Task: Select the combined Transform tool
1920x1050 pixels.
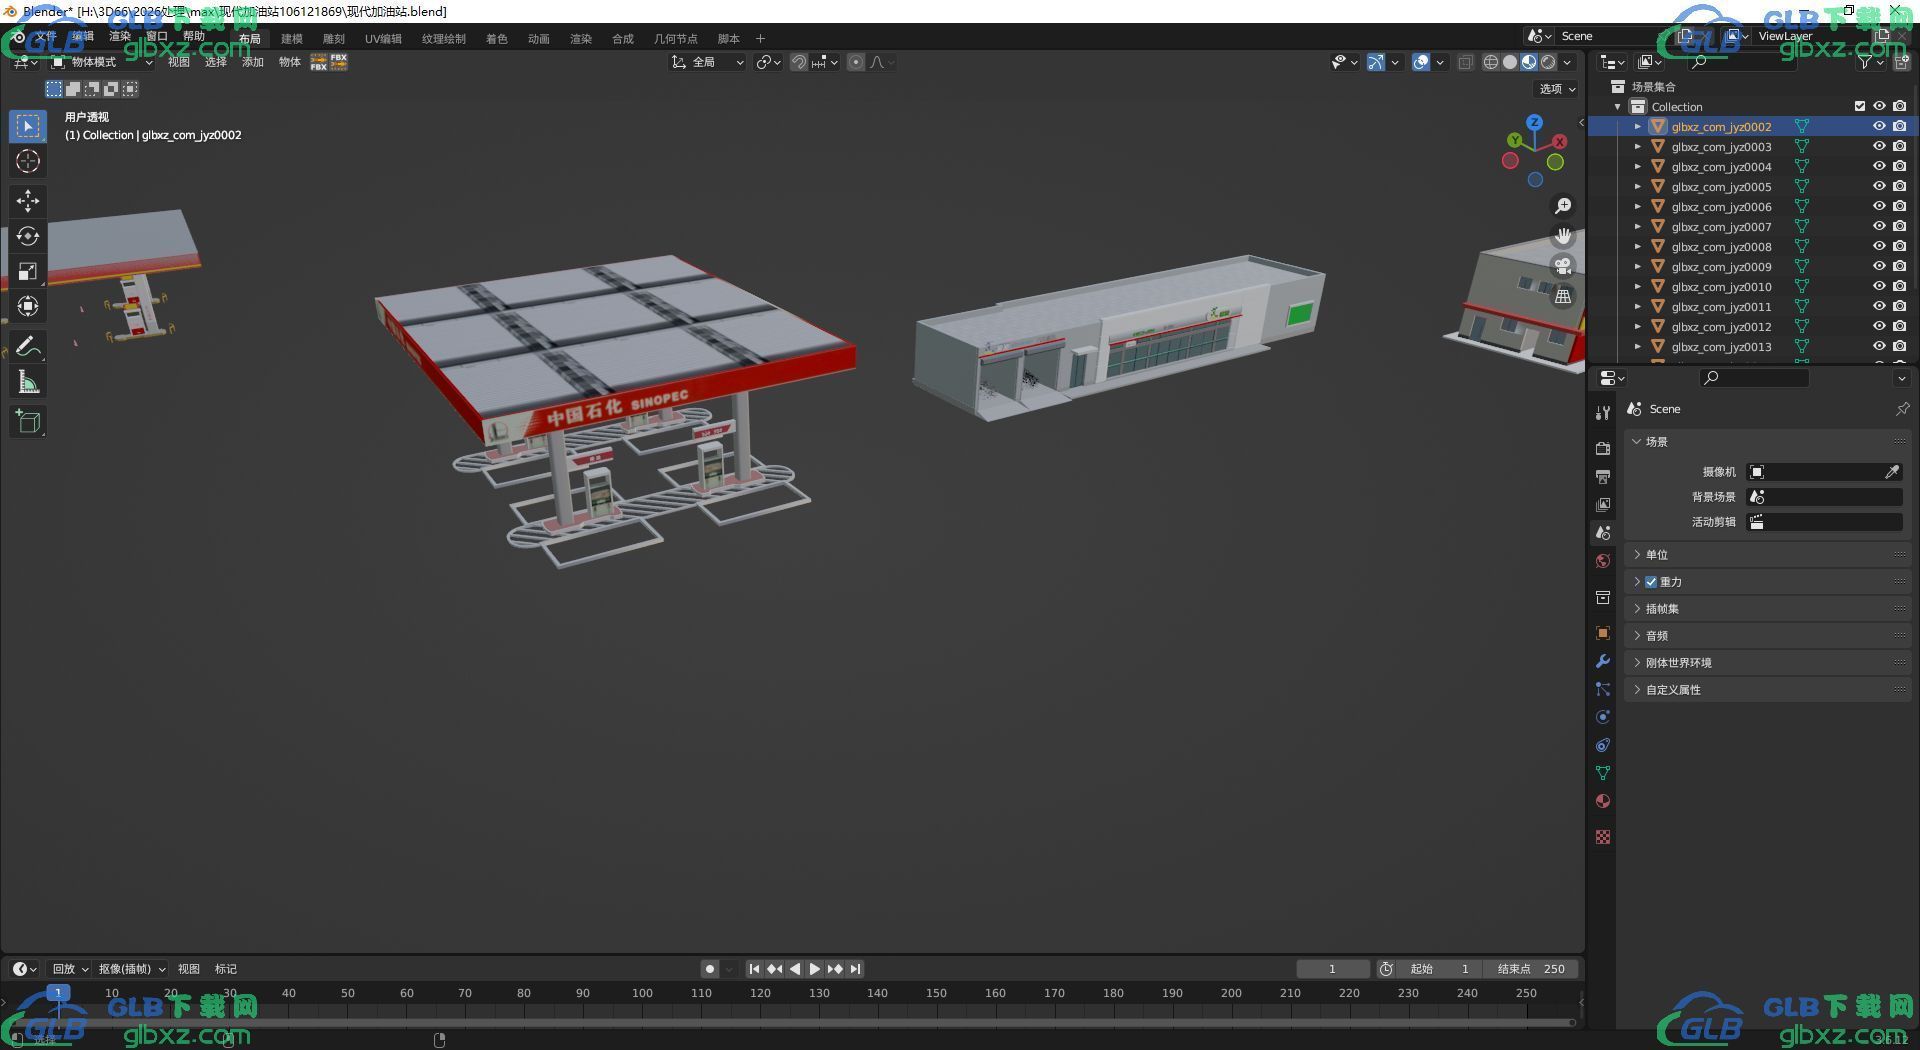Action: coord(28,306)
